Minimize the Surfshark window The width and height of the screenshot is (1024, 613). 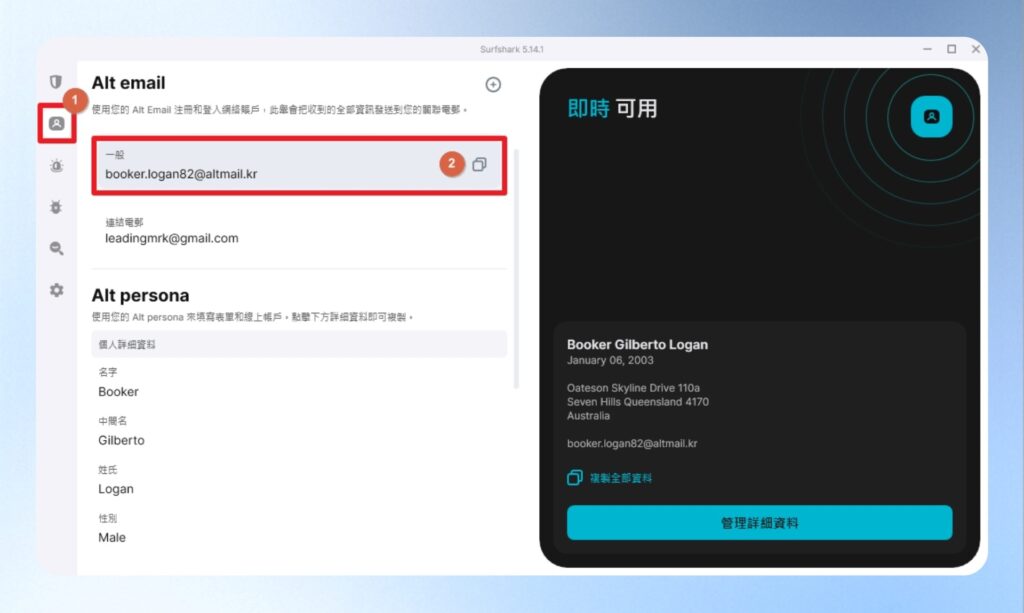(927, 49)
